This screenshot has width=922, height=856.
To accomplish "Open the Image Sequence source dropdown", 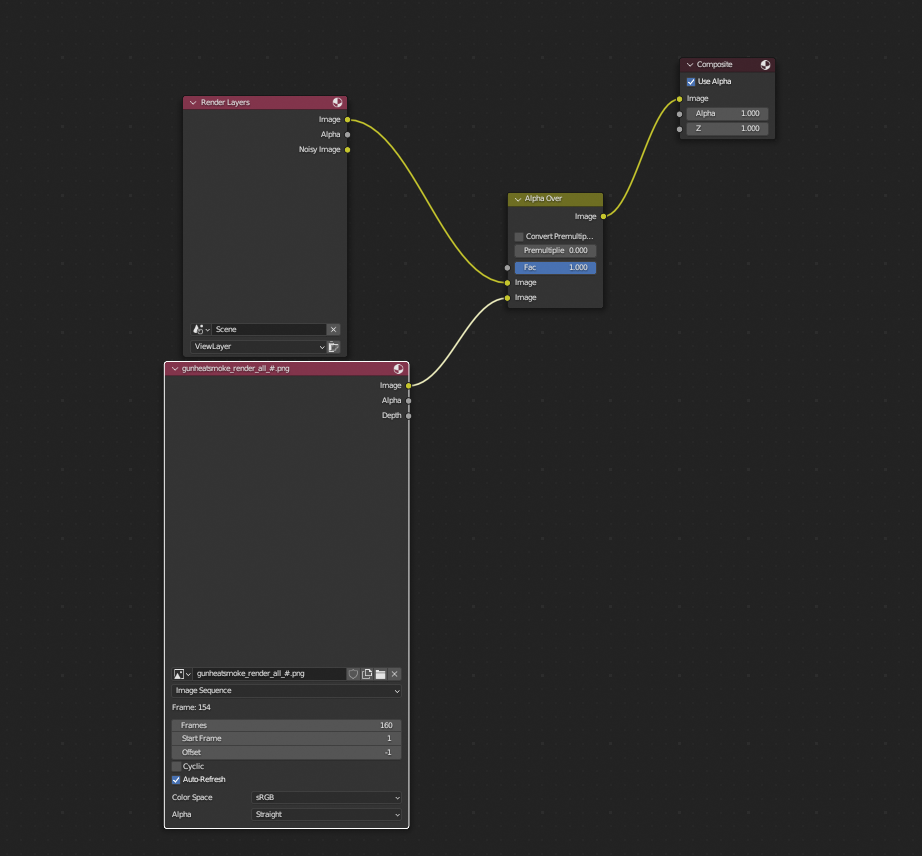I will click(286, 691).
